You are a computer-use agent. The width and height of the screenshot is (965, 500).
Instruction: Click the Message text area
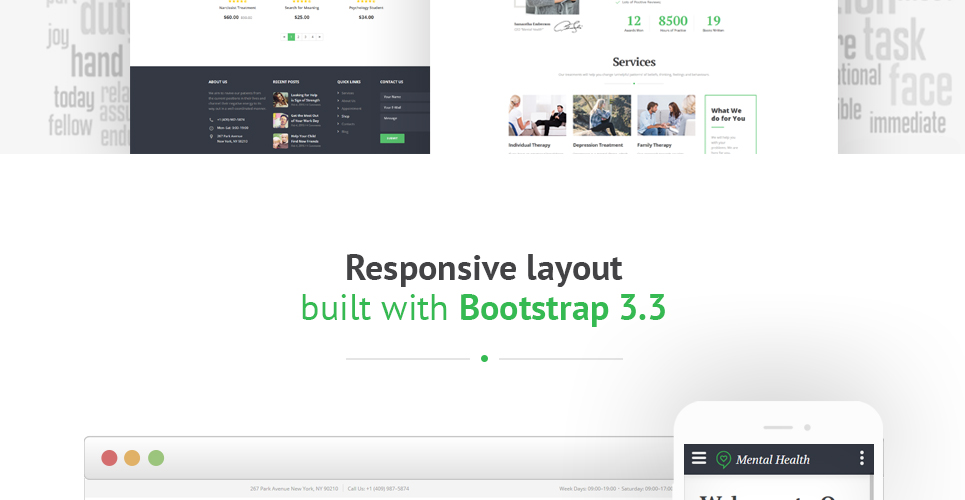coord(405,123)
